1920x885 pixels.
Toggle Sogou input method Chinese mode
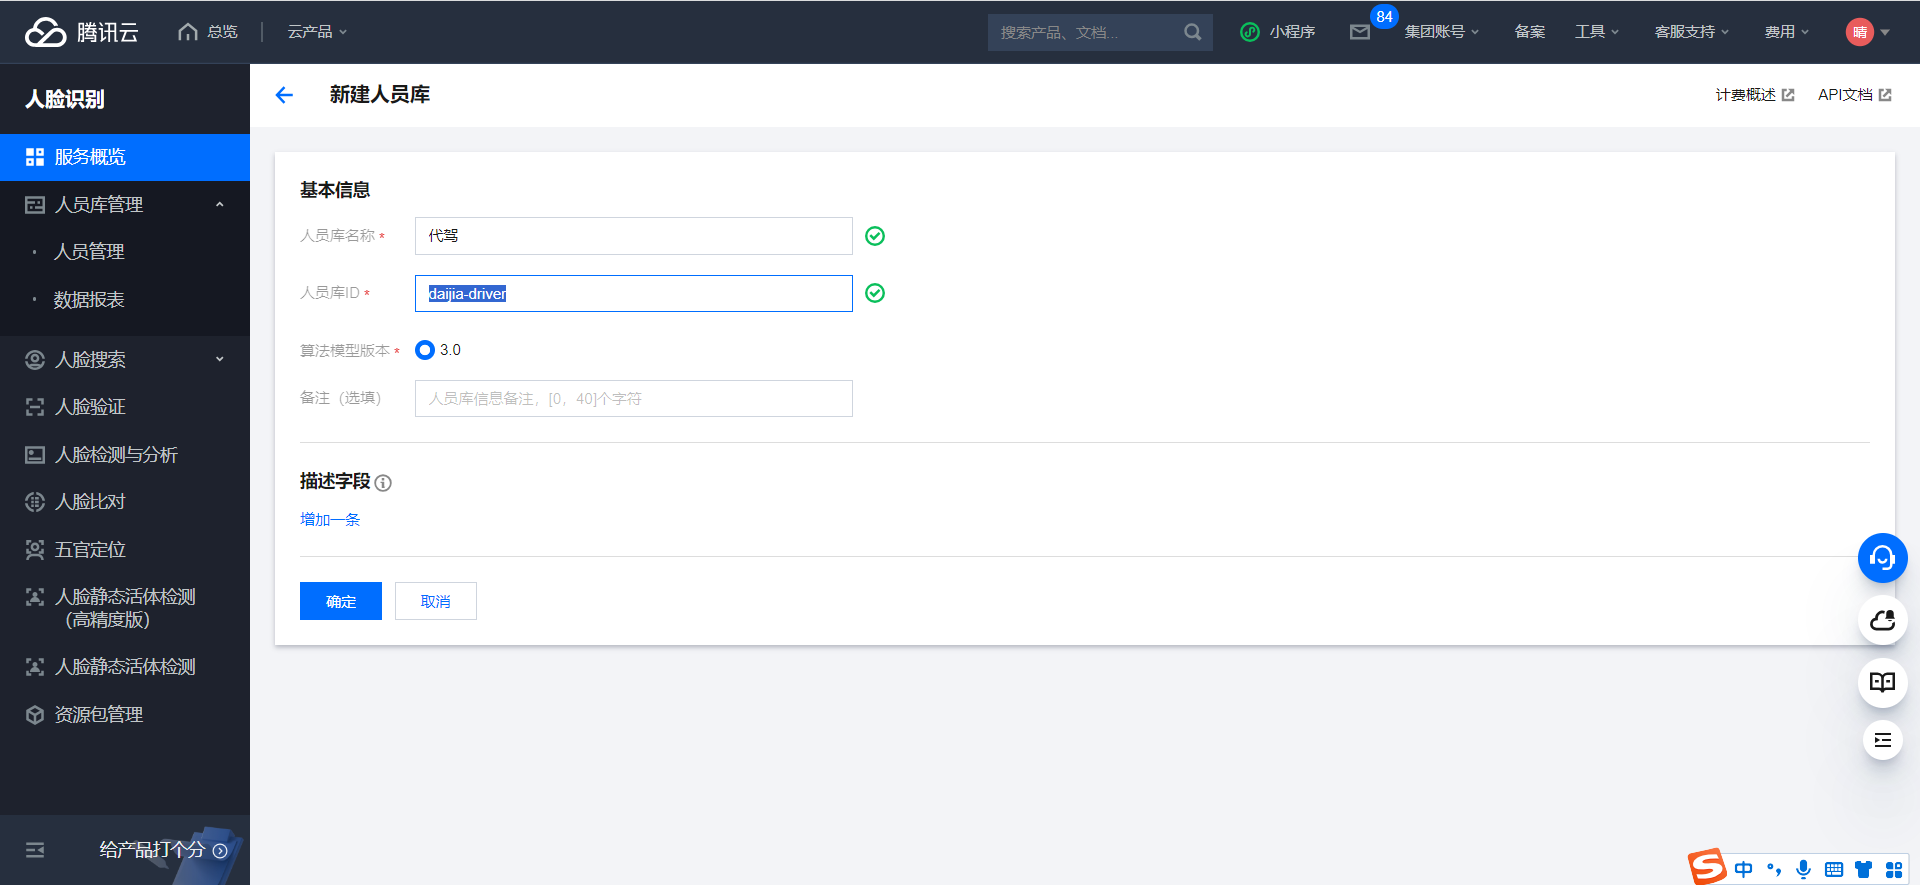1743,869
